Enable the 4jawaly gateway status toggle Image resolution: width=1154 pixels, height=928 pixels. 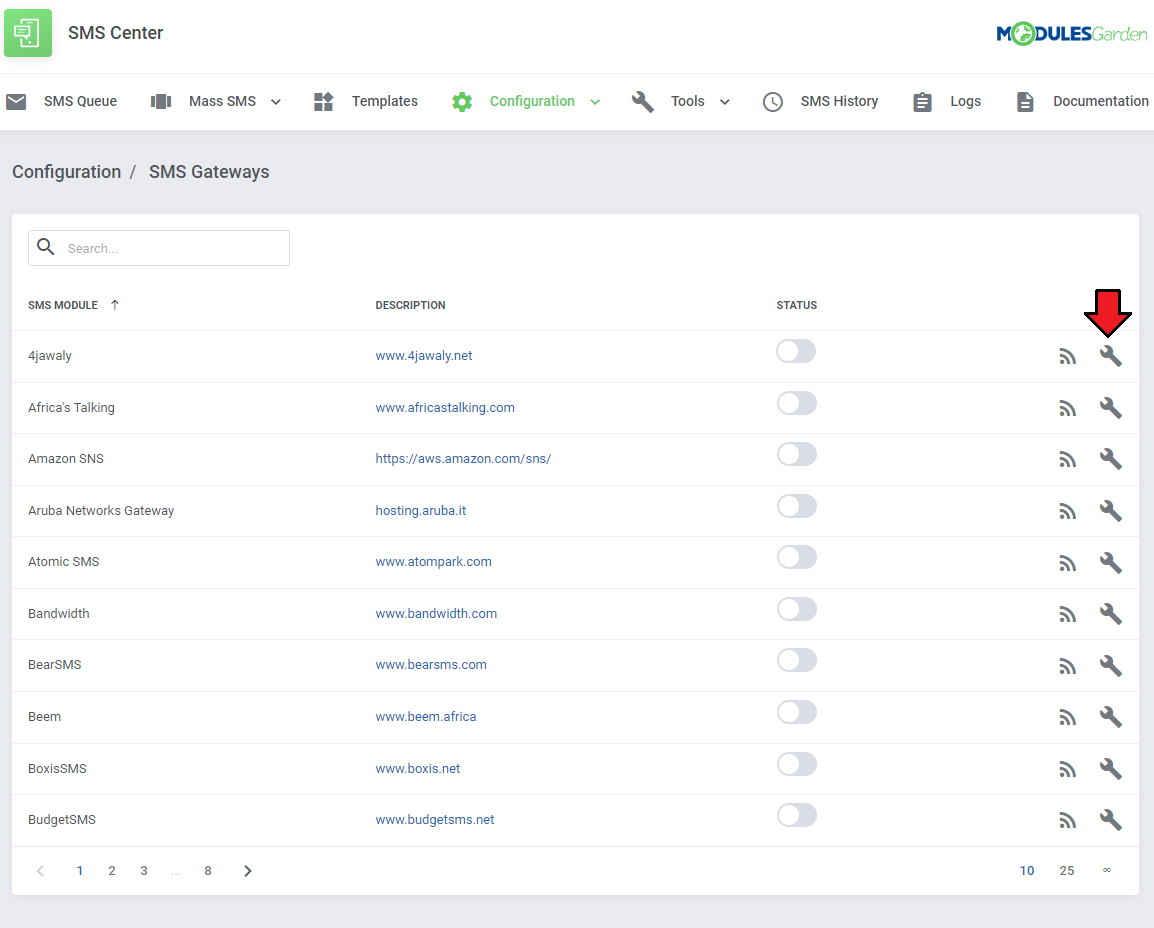click(796, 352)
